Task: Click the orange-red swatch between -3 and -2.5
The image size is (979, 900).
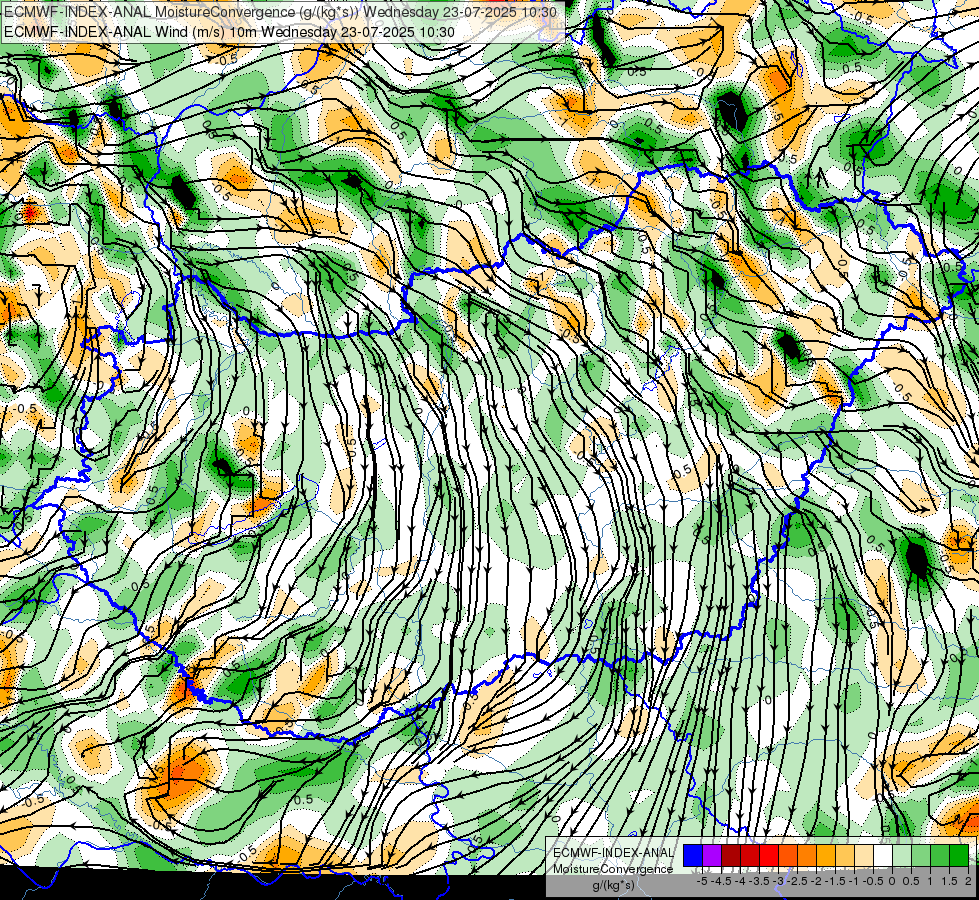Action: click(x=788, y=856)
